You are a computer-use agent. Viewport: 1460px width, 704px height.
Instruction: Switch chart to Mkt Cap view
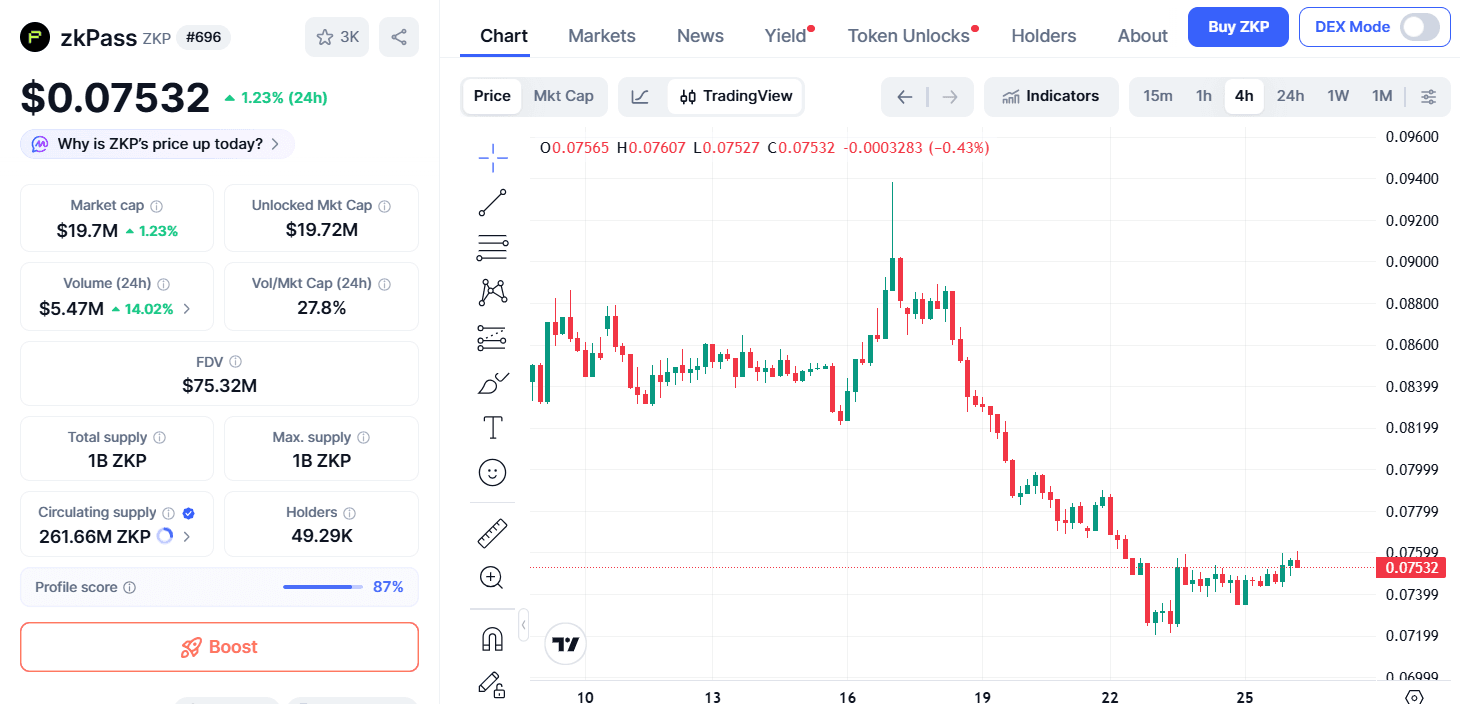pyautogui.click(x=563, y=96)
